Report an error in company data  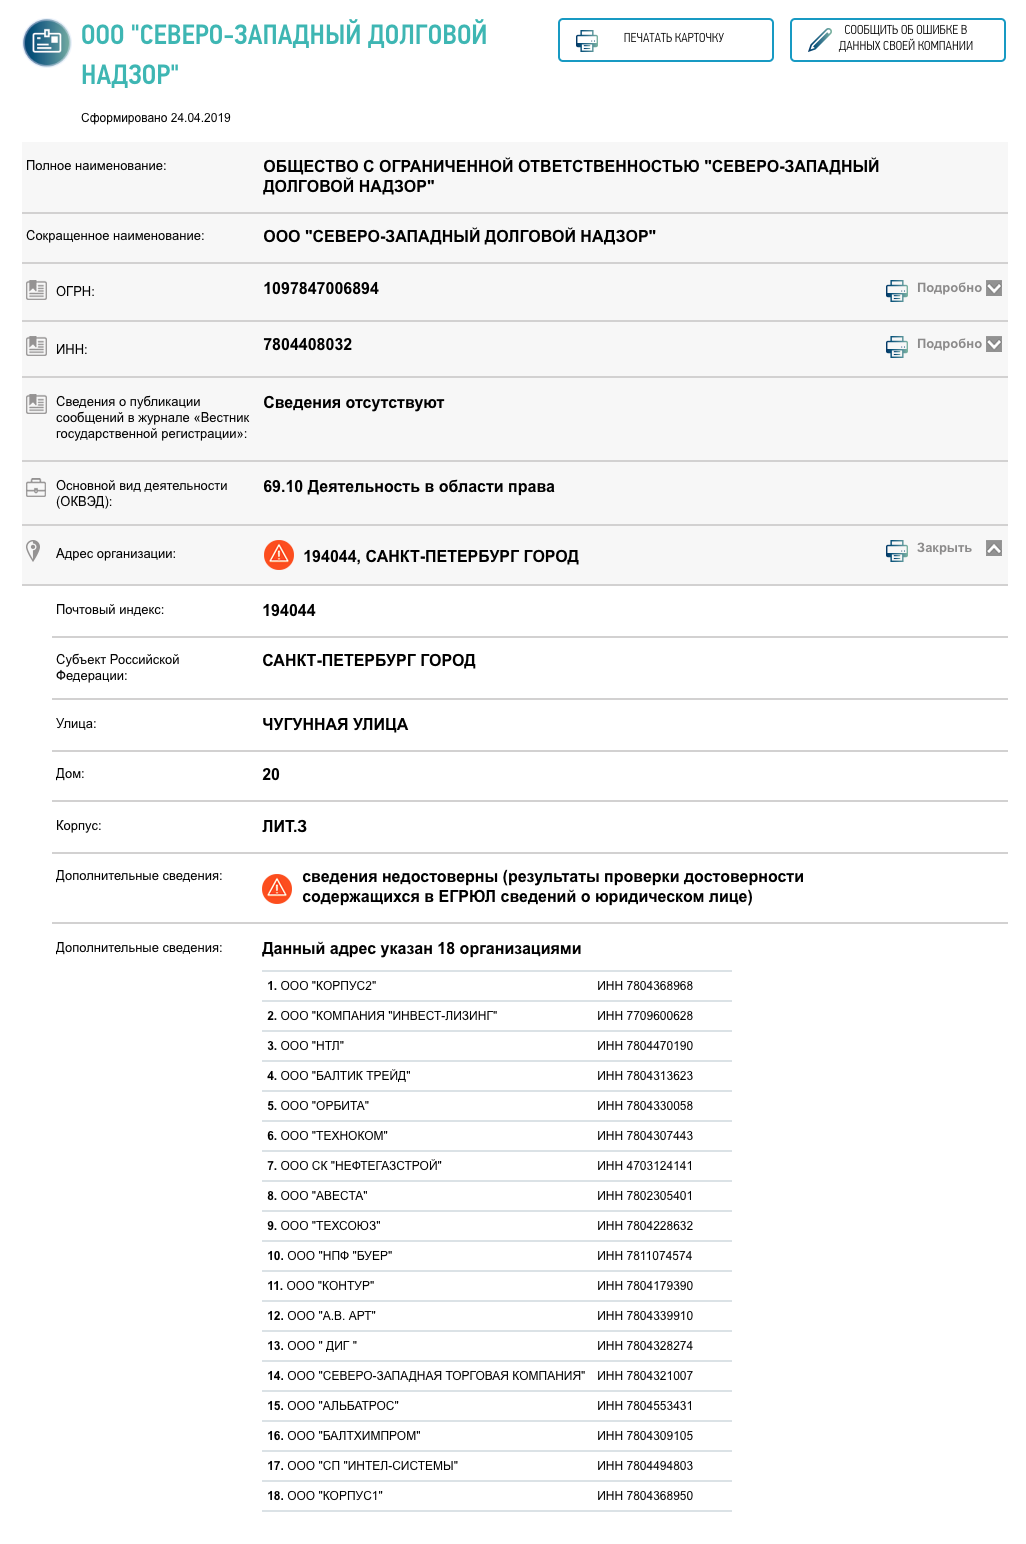(897, 40)
